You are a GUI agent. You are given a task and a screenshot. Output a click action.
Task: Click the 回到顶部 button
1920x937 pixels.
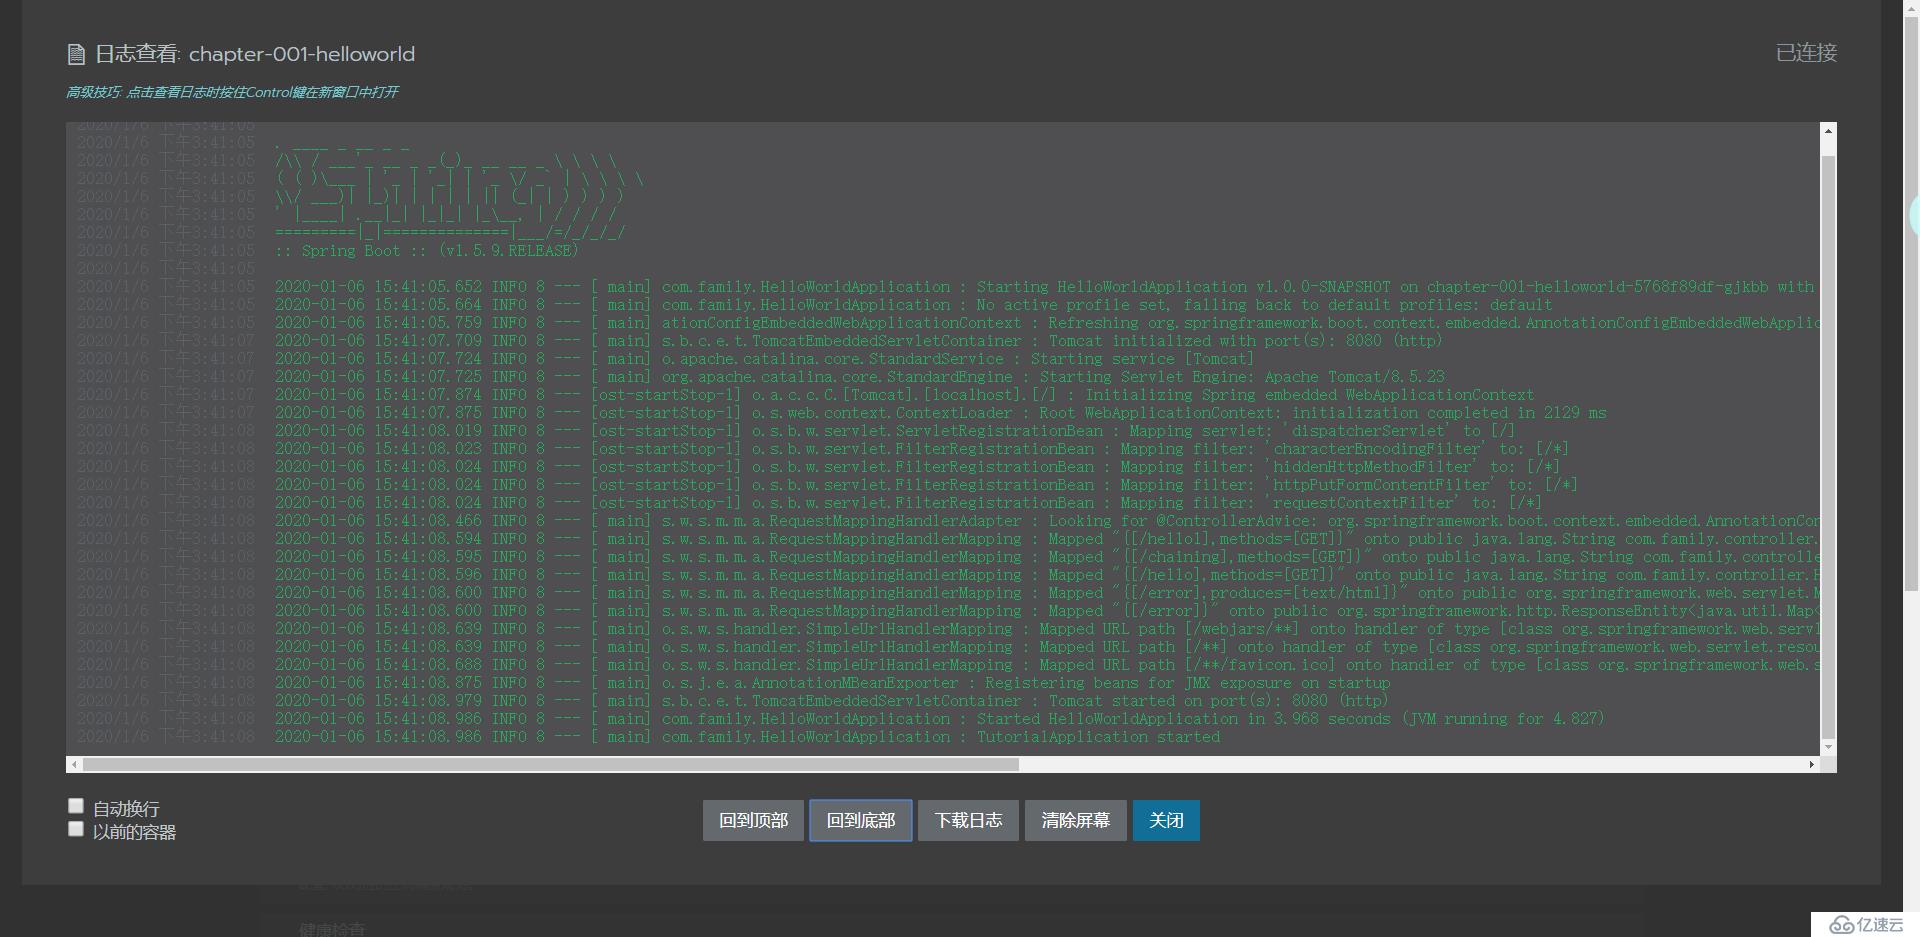[x=753, y=820]
